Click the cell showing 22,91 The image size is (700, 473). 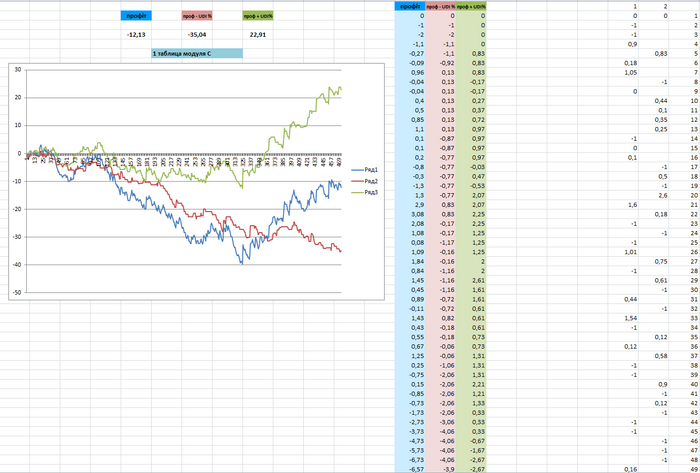click(x=258, y=35)
